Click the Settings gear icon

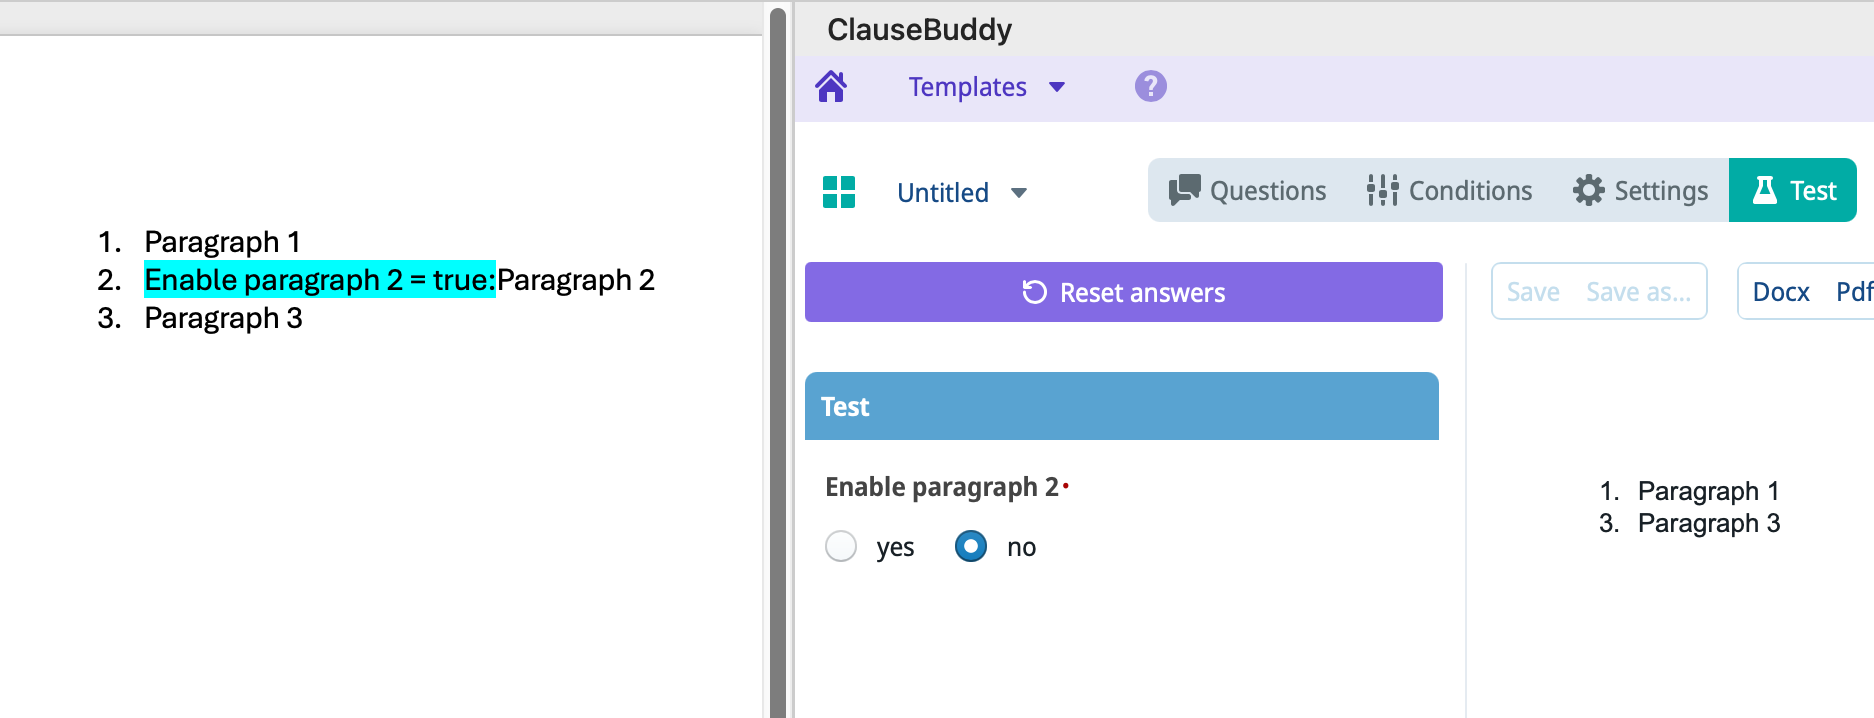(1588, 190)
